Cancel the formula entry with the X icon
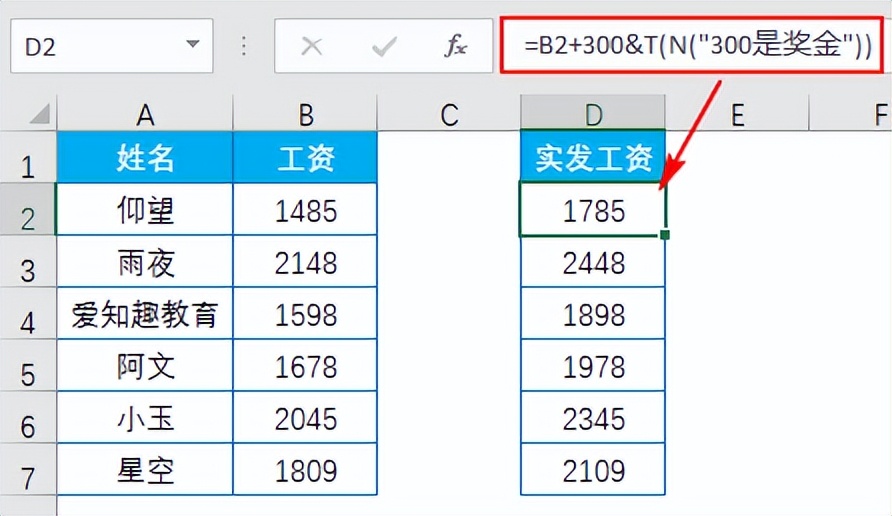Viewport: 892px width, 516px height. pos(312,46)
